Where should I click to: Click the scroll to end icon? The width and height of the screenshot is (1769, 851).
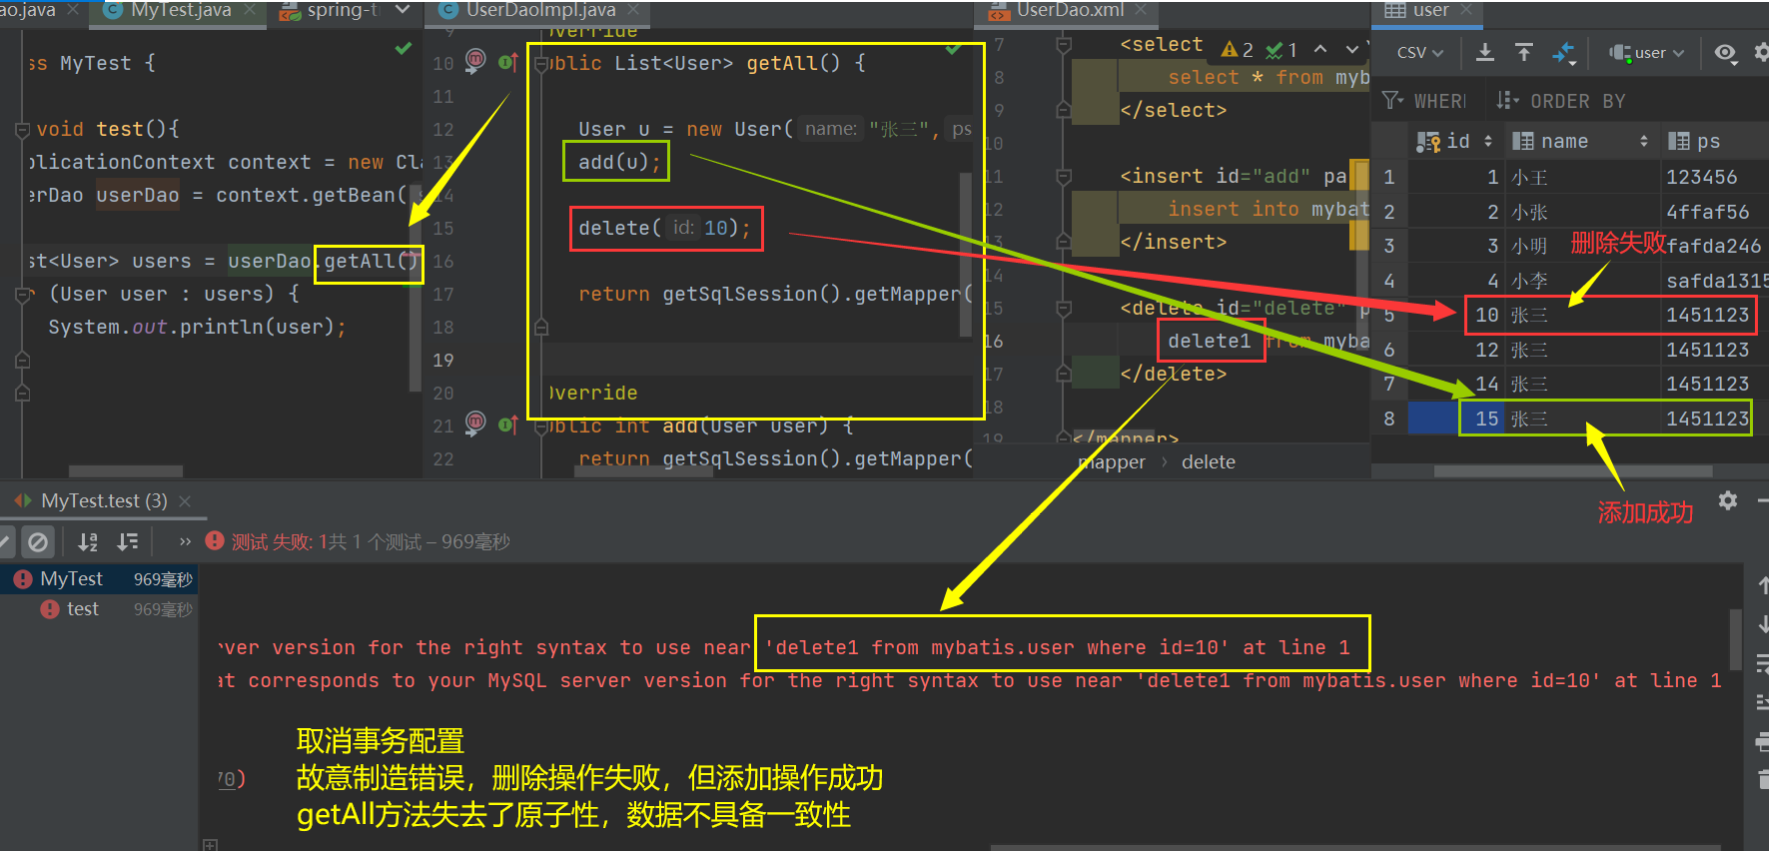tap(1762, 703)
